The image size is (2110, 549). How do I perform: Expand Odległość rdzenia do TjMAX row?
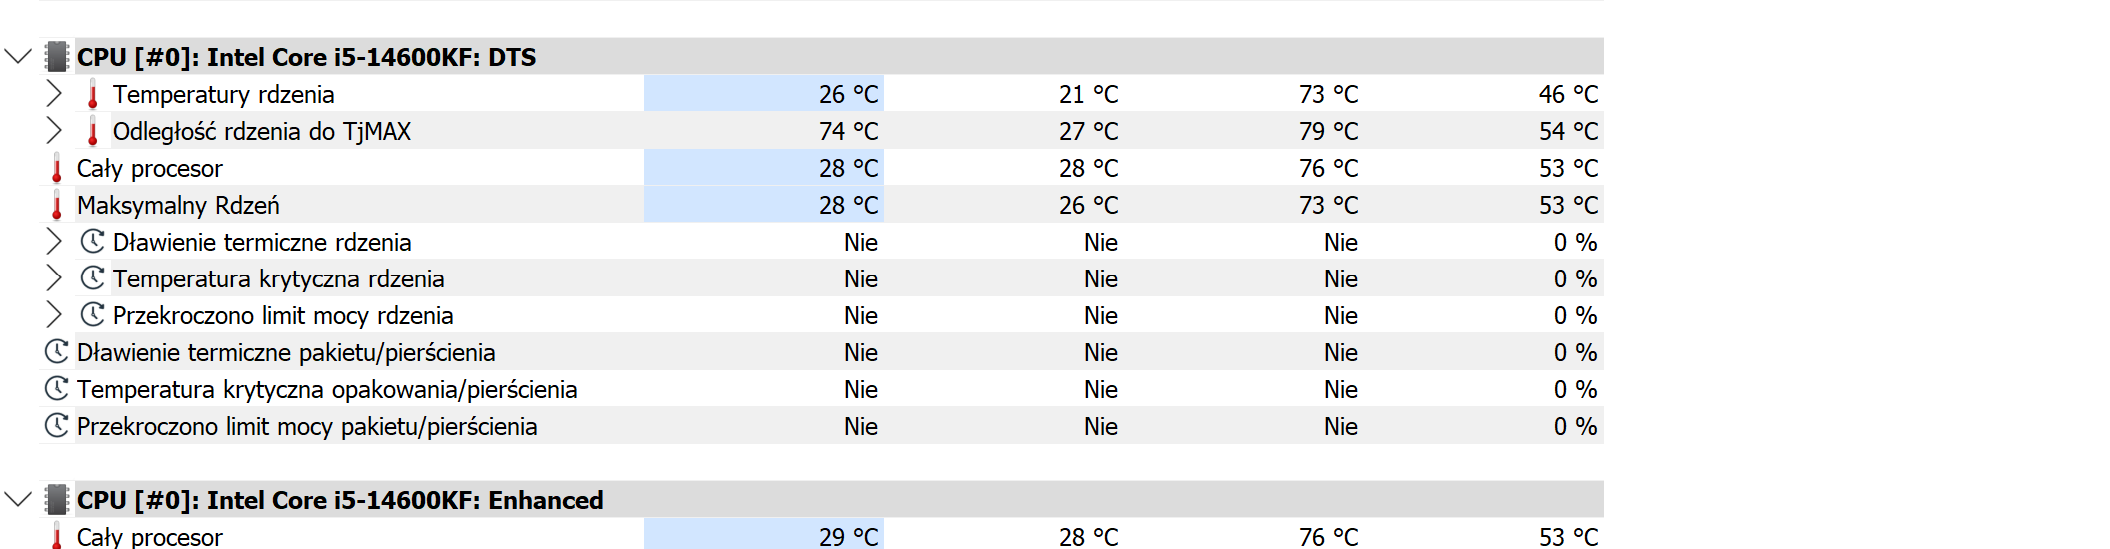point(54,131)
